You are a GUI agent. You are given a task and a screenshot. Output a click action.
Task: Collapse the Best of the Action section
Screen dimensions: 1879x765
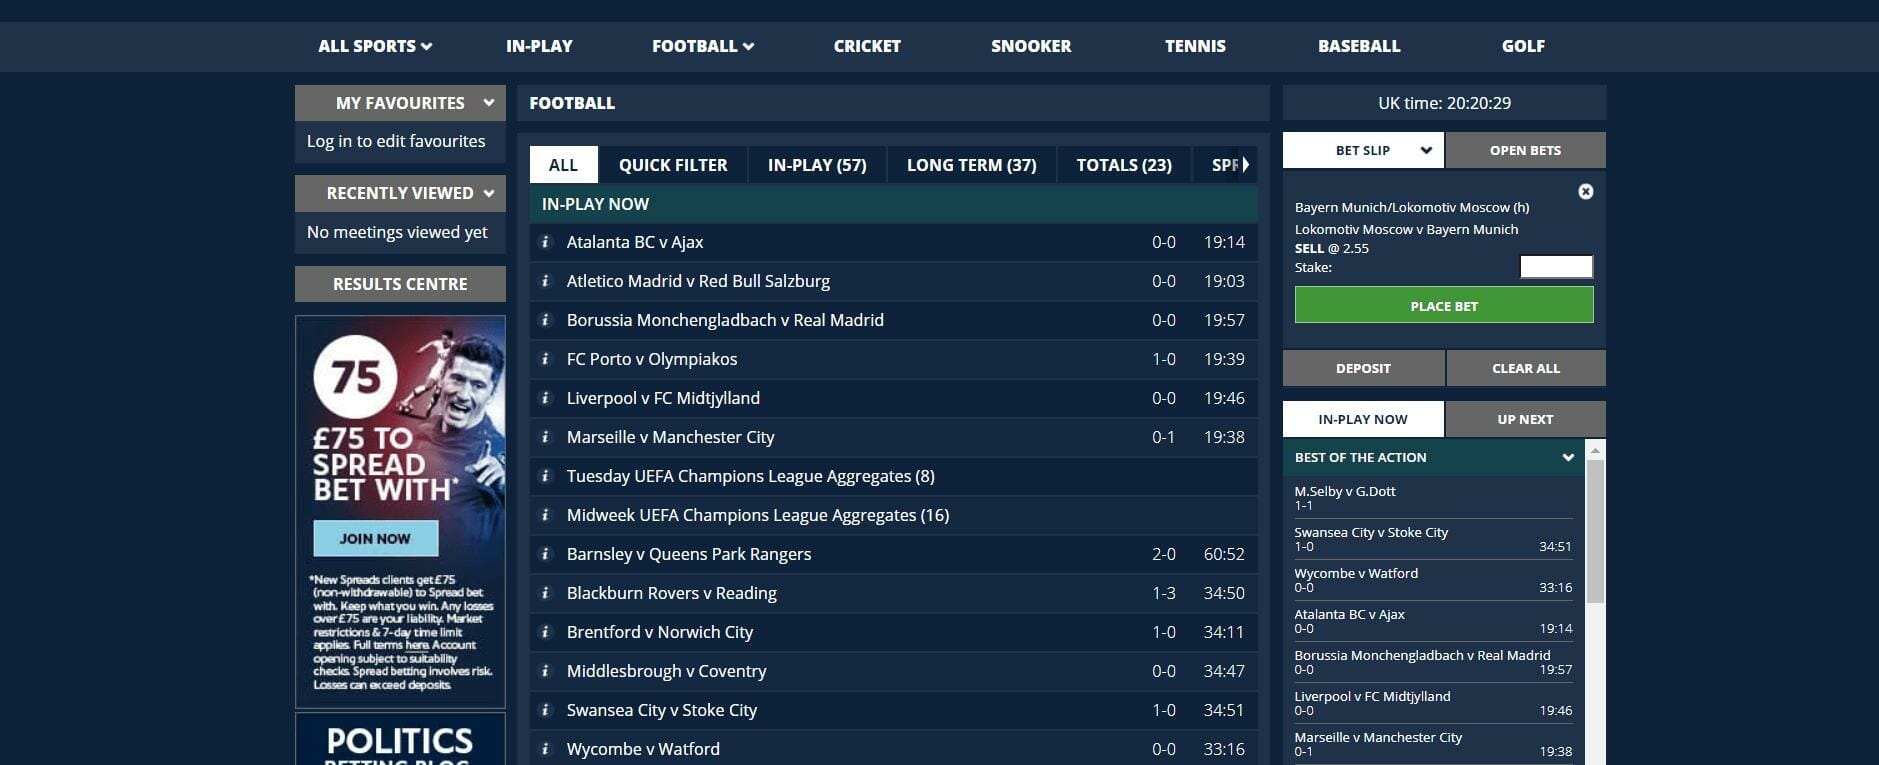pyautogui.click(x=1567, y=457)
